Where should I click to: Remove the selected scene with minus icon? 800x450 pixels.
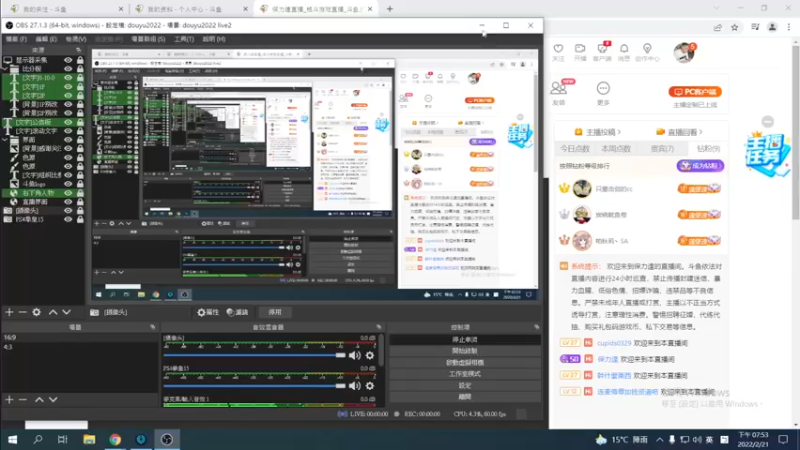[x=22, y=399]
